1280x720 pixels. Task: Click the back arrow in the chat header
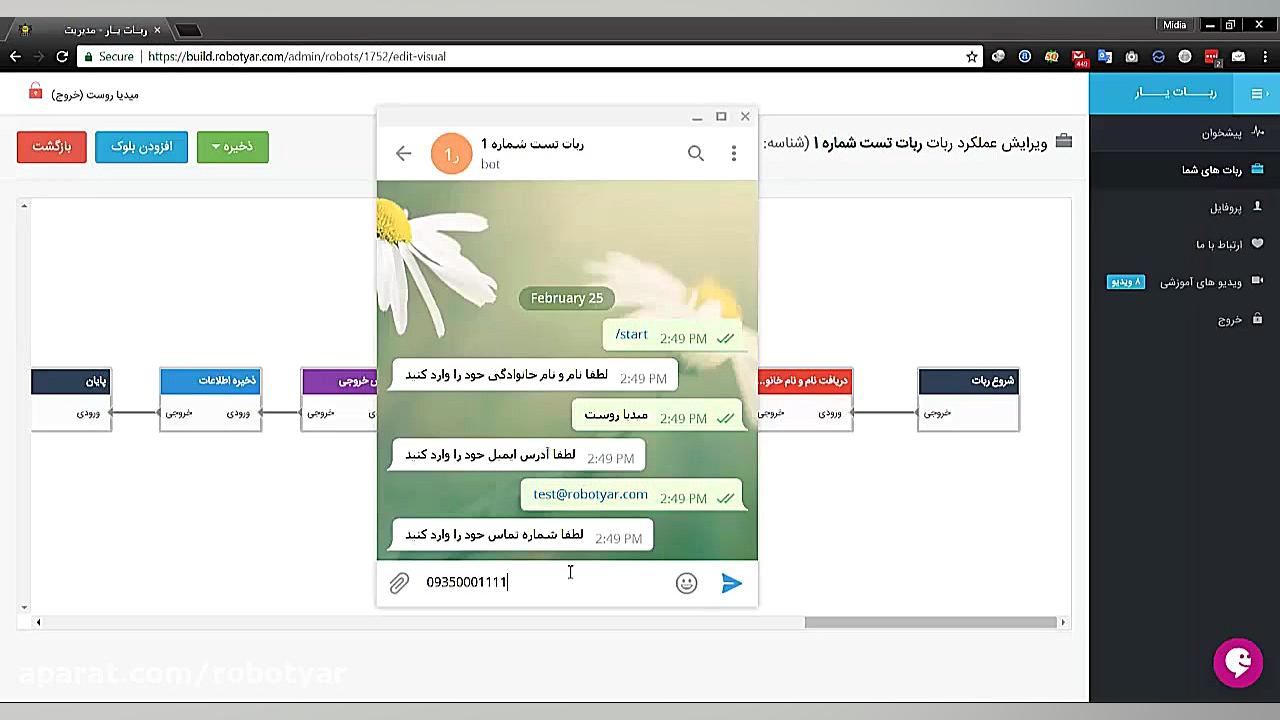(403, 153)
